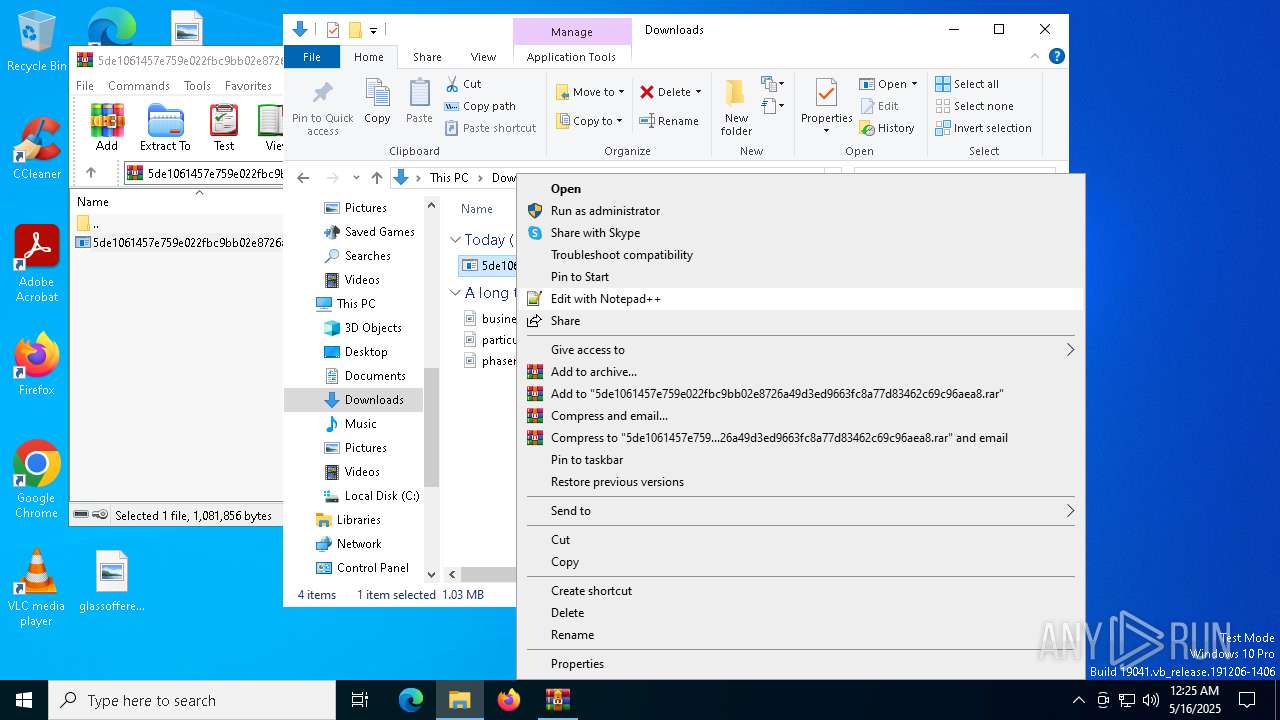The width and height of the screenshot is (1280, 720).
Task: Click the Rename ribbon button
Action: [x=669, y=121]
